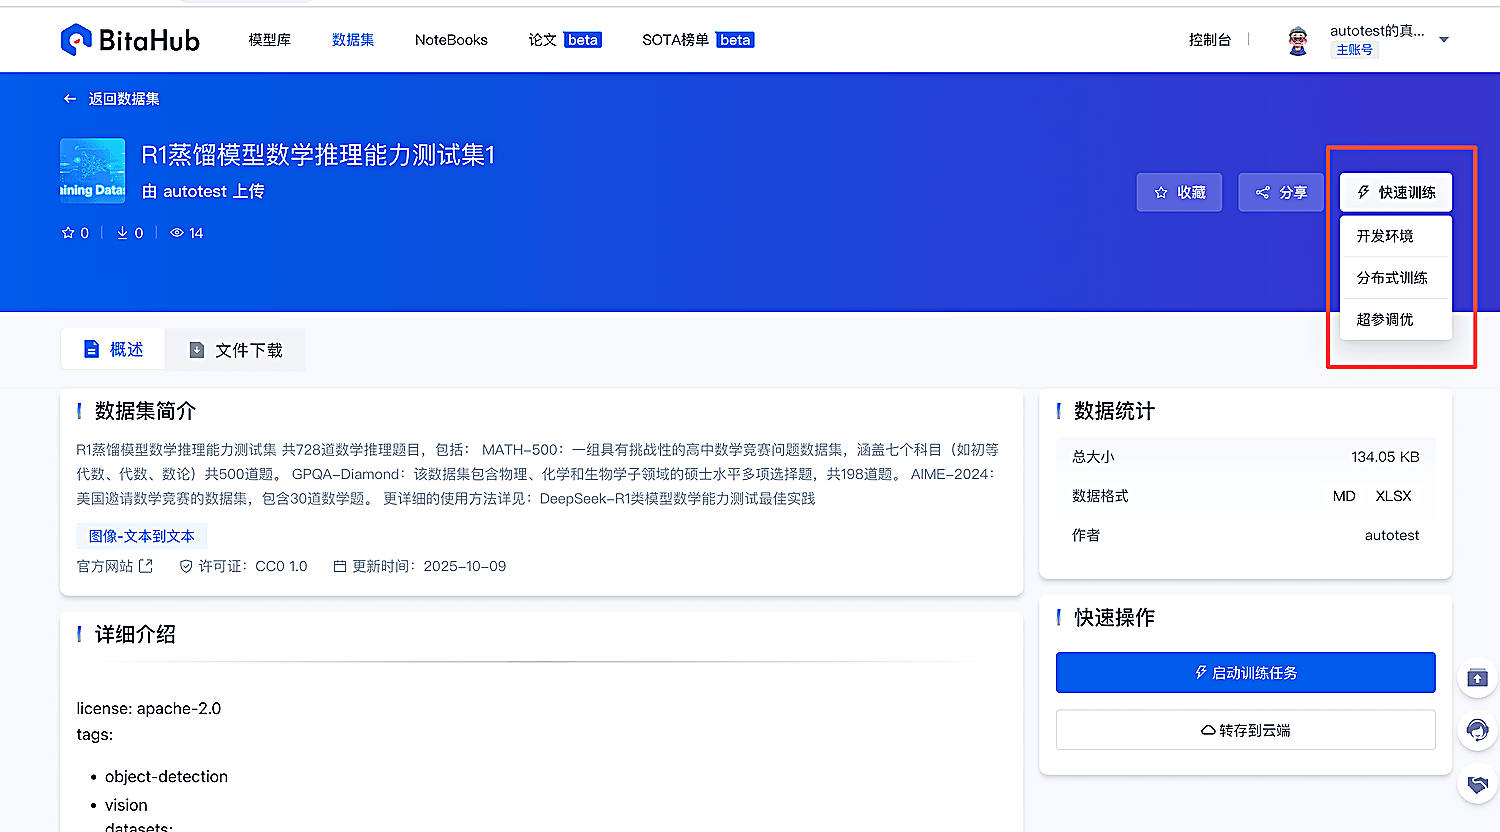Click the 许可证 shield icon

[x=186, y=566]
